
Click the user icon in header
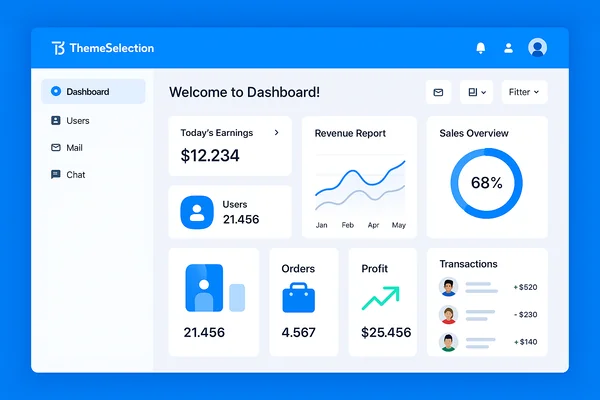coord(508,48)
